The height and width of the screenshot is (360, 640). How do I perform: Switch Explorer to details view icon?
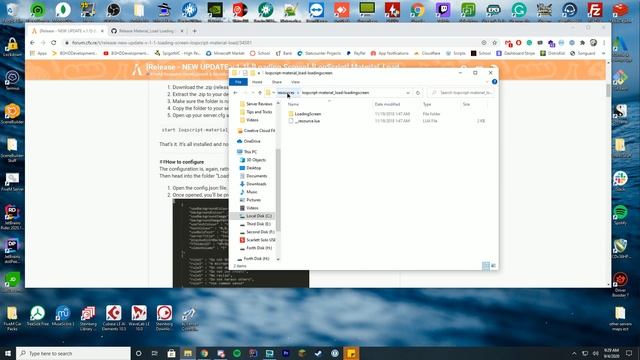click(486, 266)
